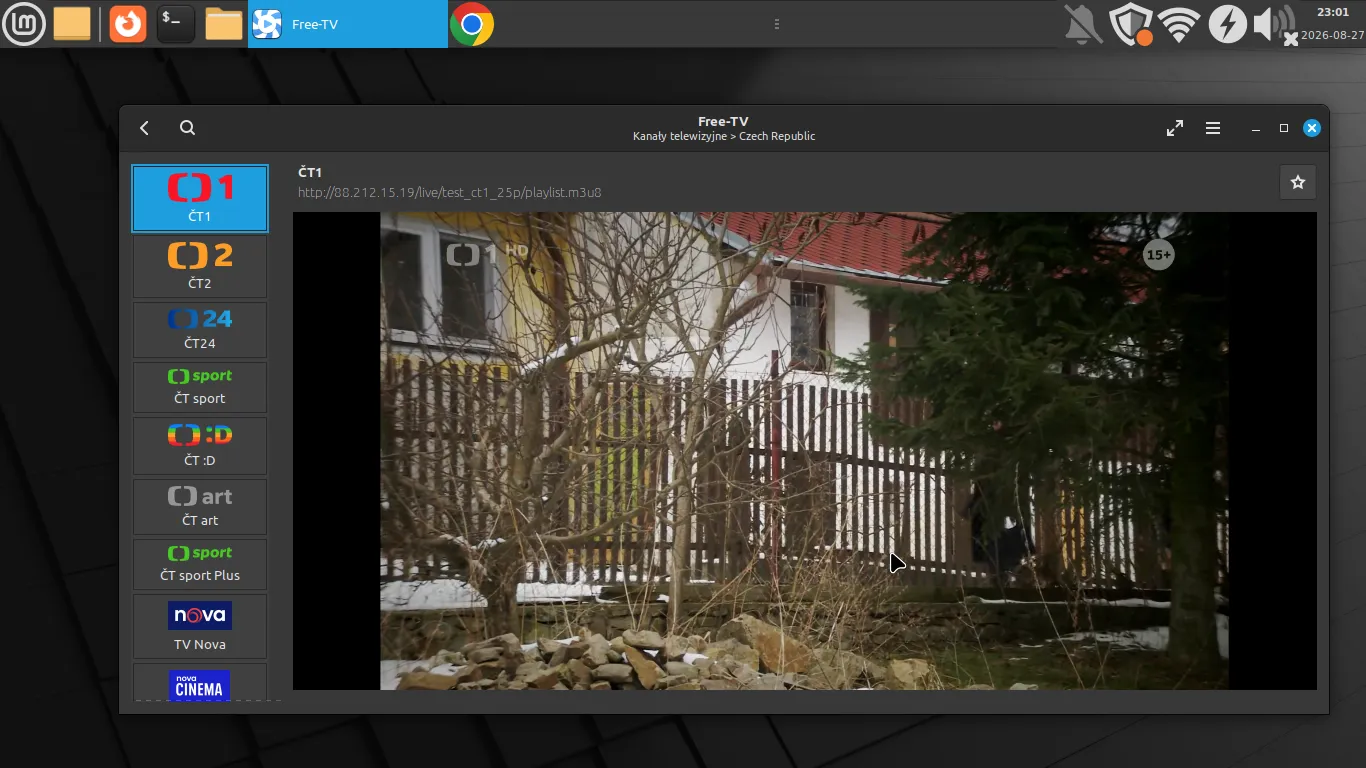Select the ČT sport Plus channel
The height and width of the screenshot is (768, 1366).
200,564
